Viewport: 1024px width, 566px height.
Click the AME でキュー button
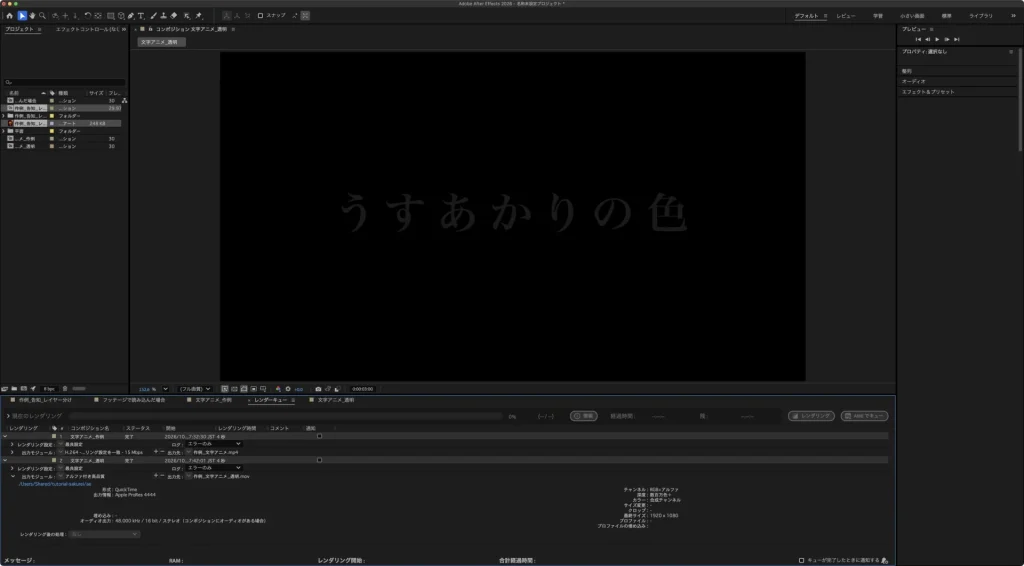pyautogui.click(x=864, y=416)
